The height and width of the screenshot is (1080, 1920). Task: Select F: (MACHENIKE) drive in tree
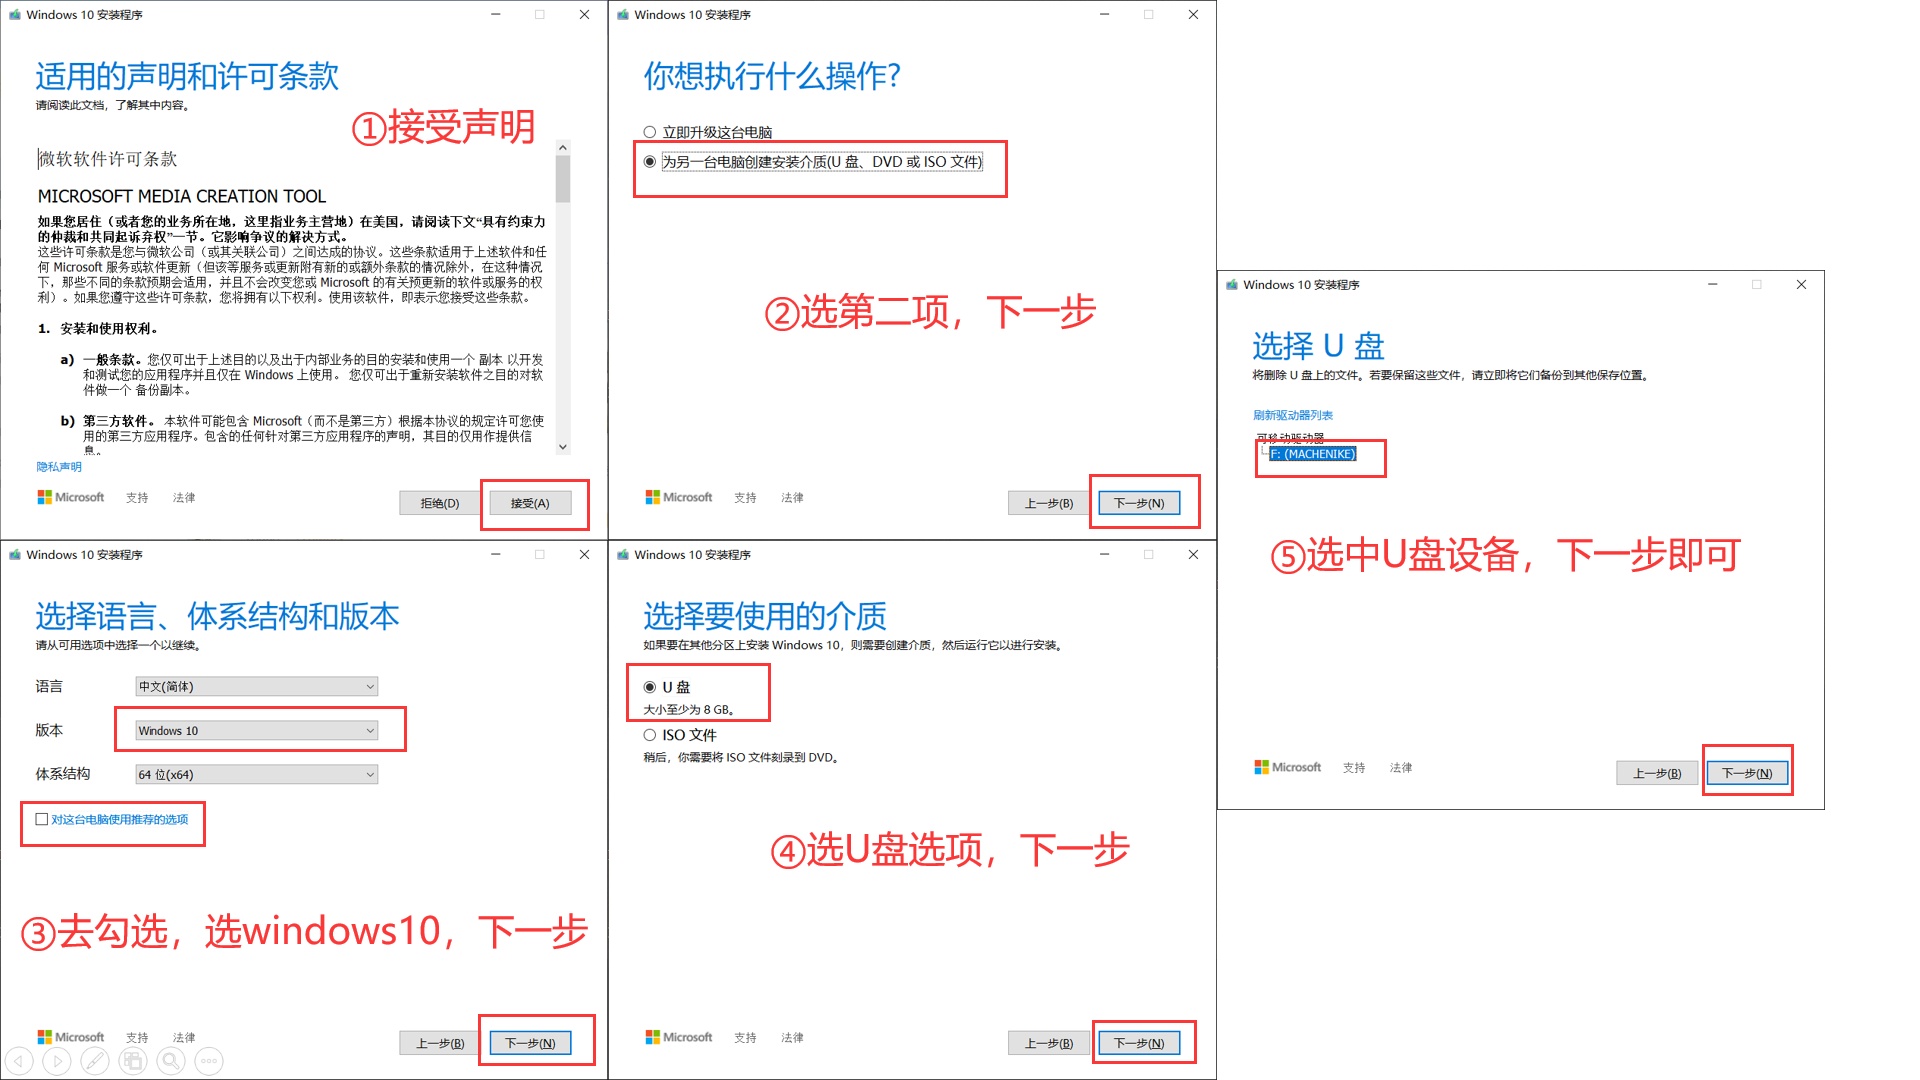[x=1312, y=454]
